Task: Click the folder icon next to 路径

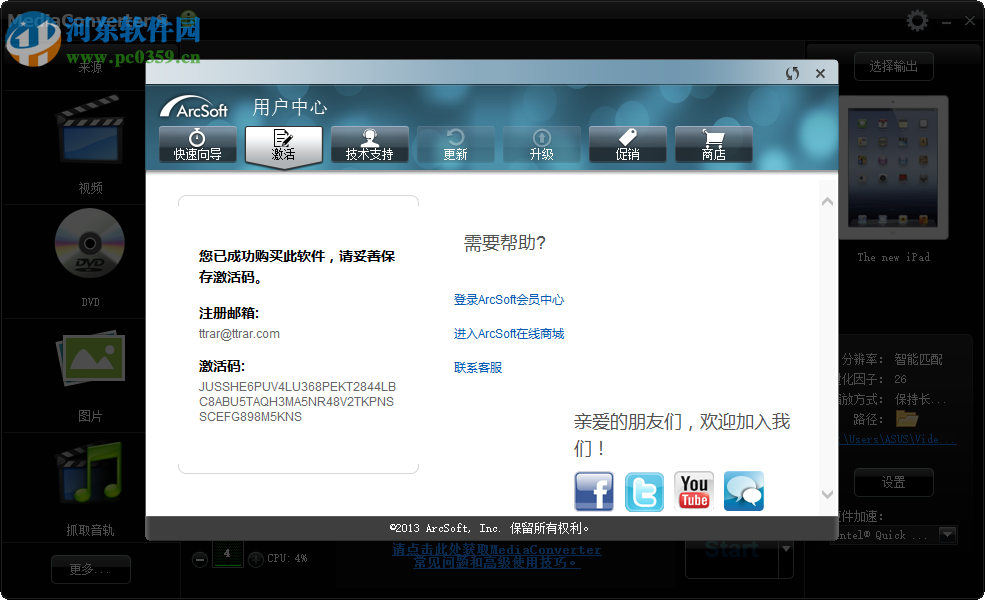Action: tap(908, 418)
